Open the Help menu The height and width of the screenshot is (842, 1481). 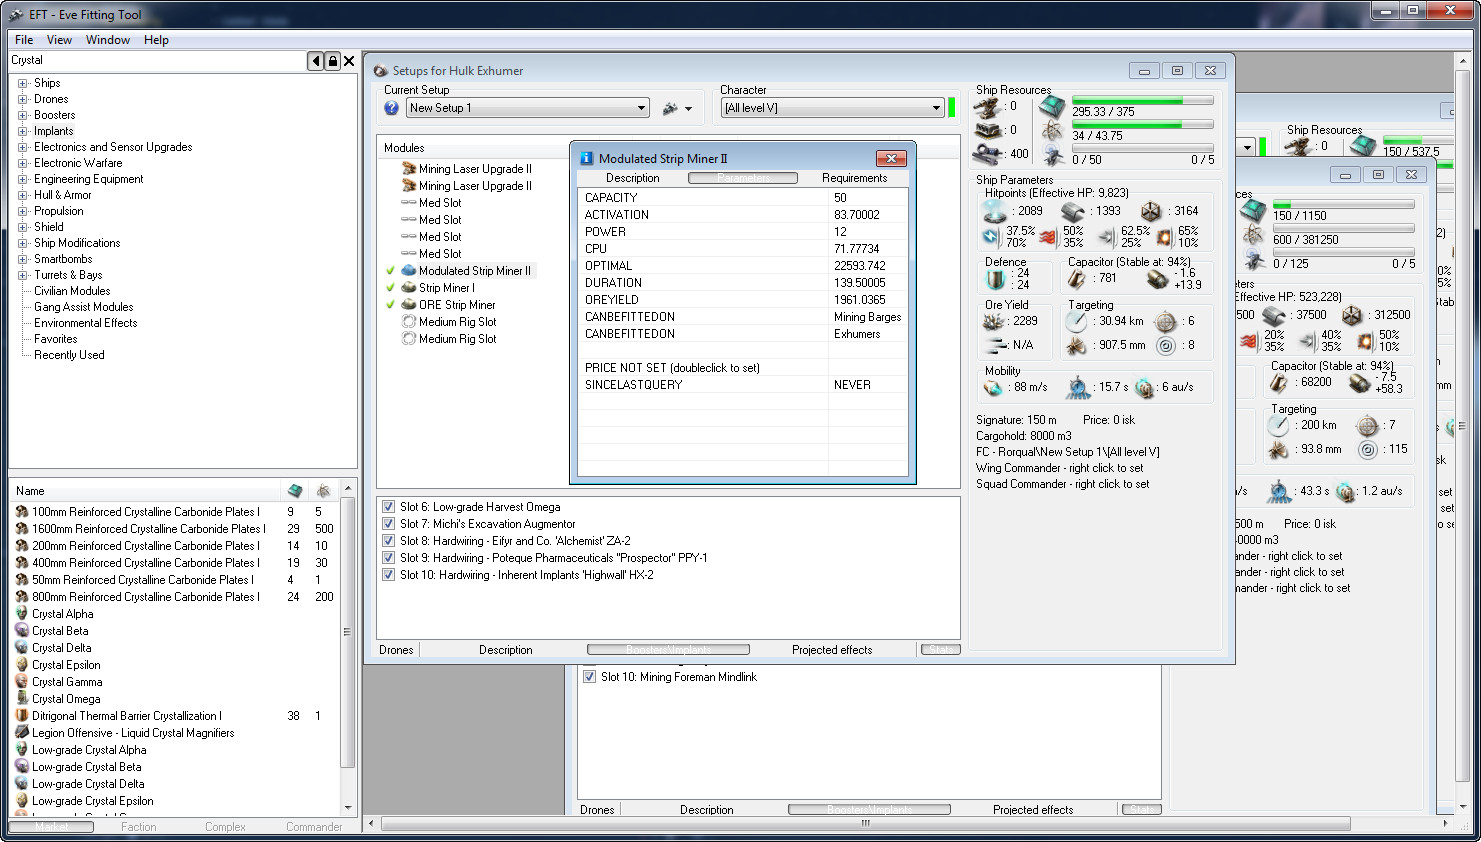[156, 40]
